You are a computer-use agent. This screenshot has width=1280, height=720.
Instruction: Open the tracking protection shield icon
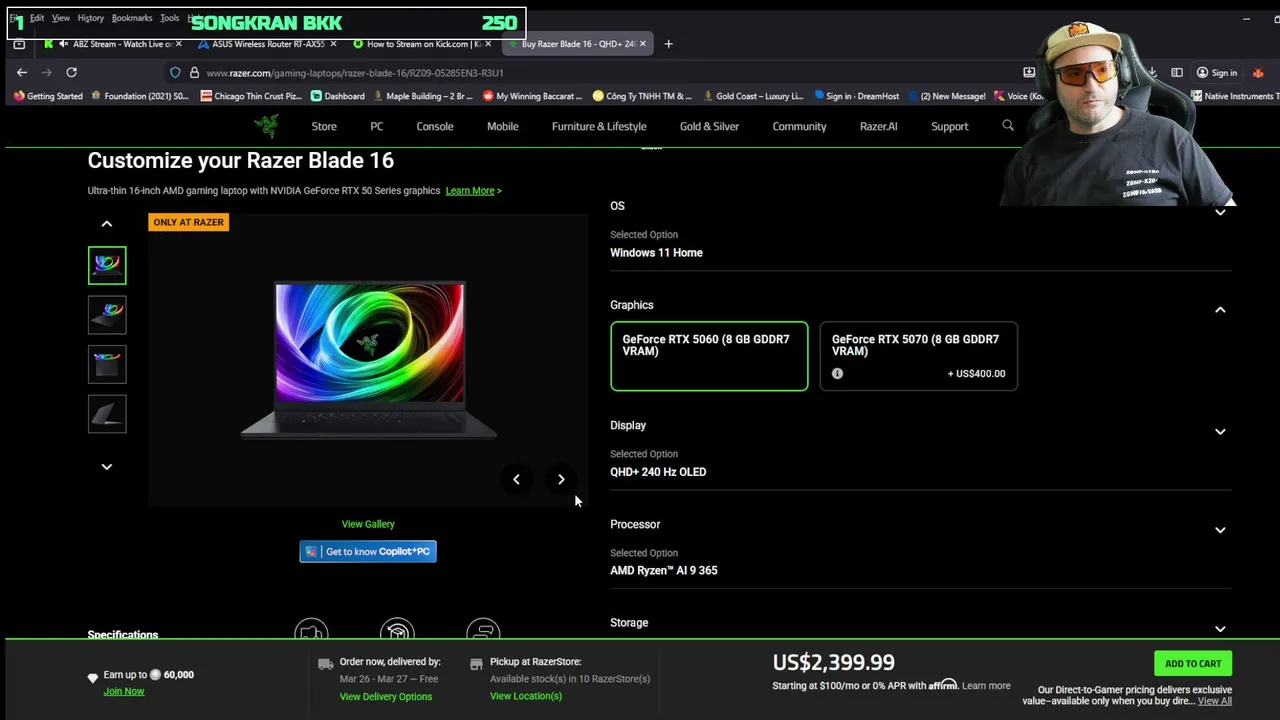175,72
